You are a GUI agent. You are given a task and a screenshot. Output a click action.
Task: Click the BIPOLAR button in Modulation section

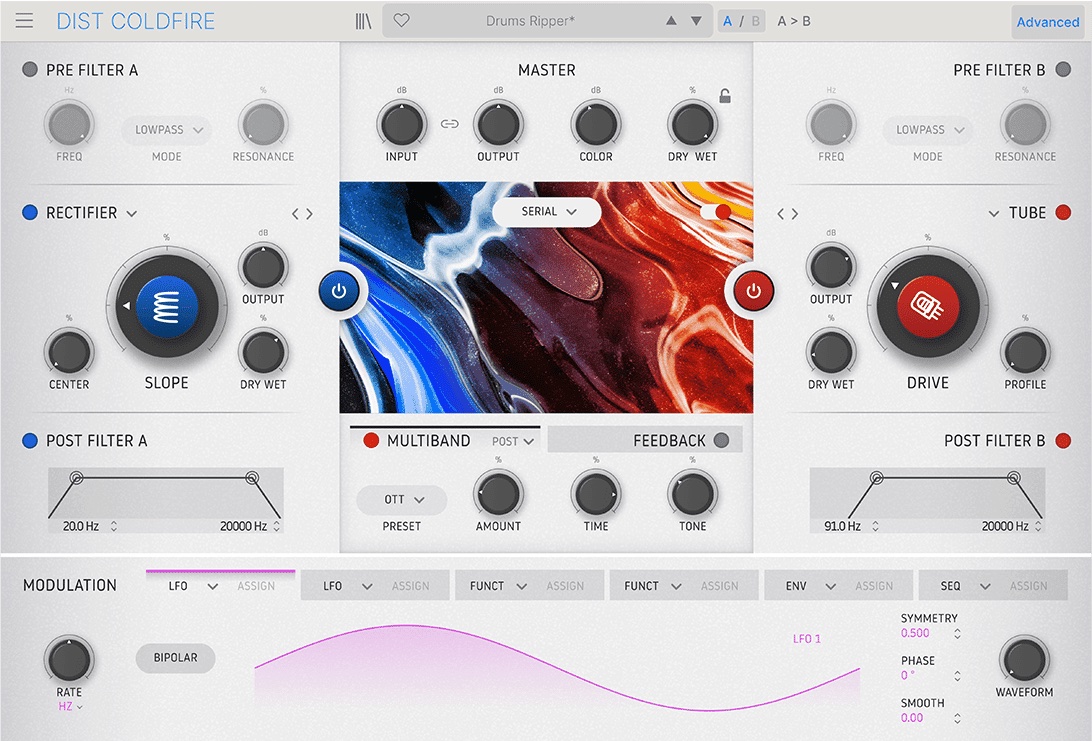(x=175, y=658)
